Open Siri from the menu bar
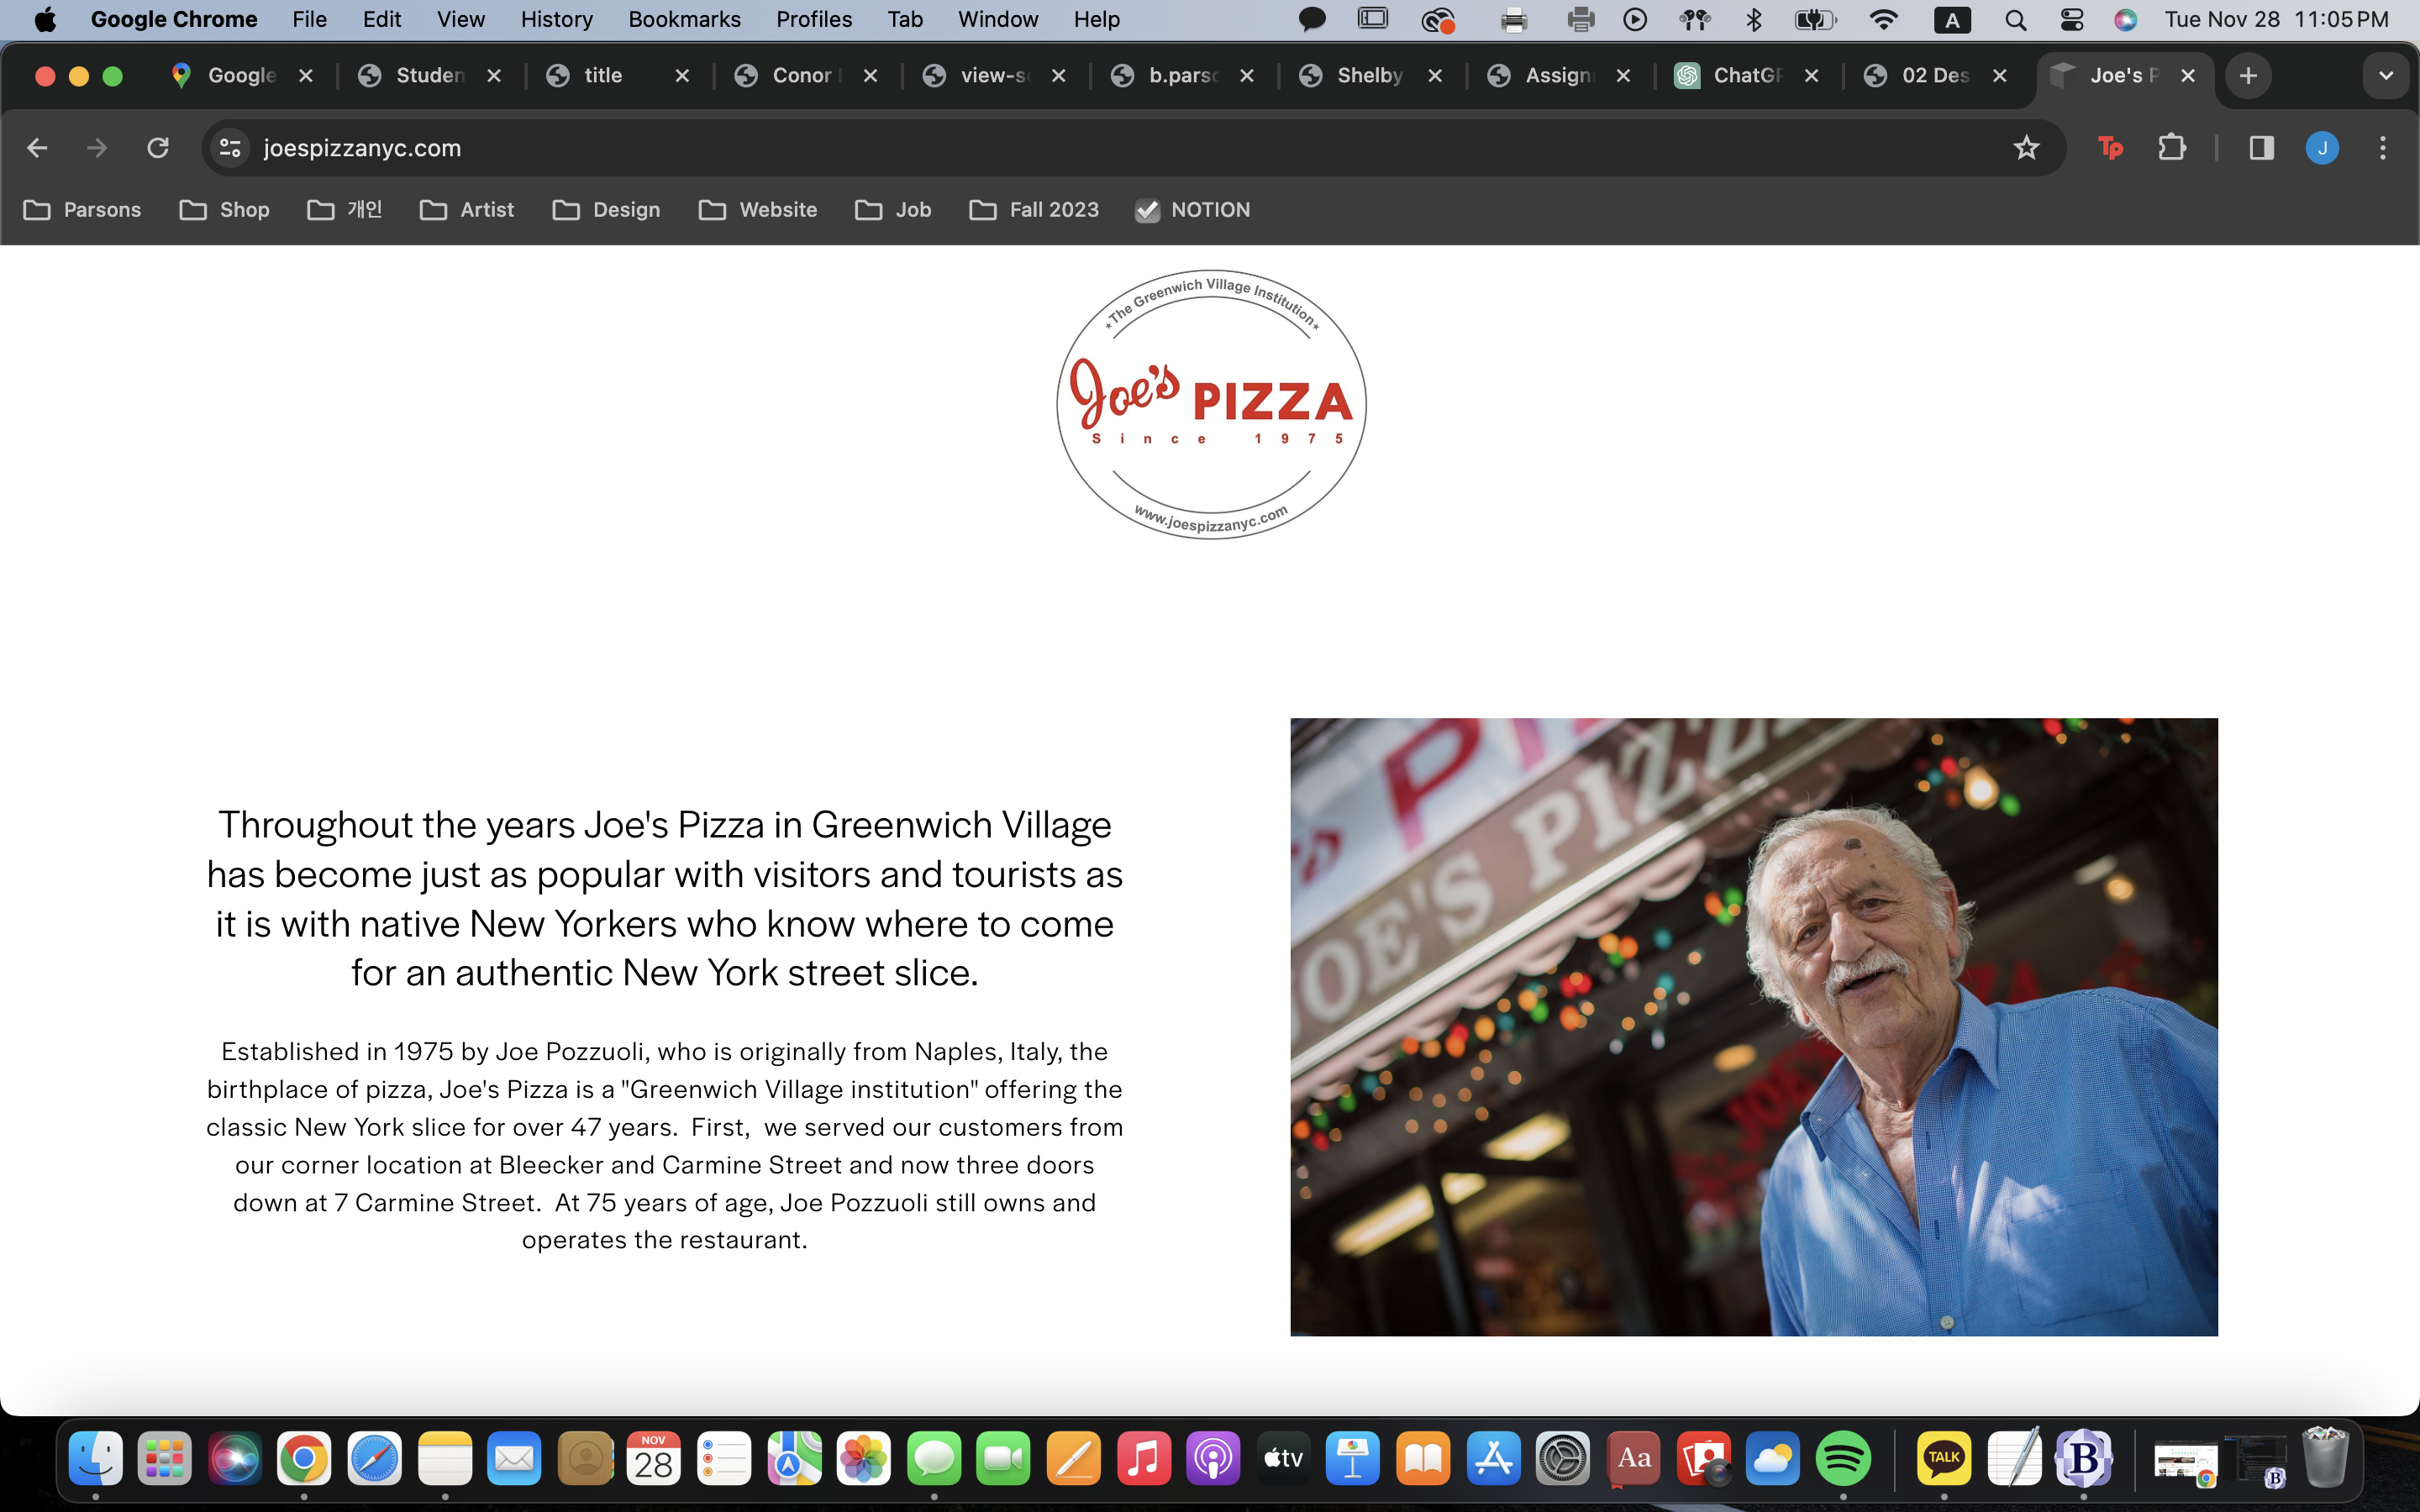This screenshot has width=2420, height=1512. click(2126, 20)
